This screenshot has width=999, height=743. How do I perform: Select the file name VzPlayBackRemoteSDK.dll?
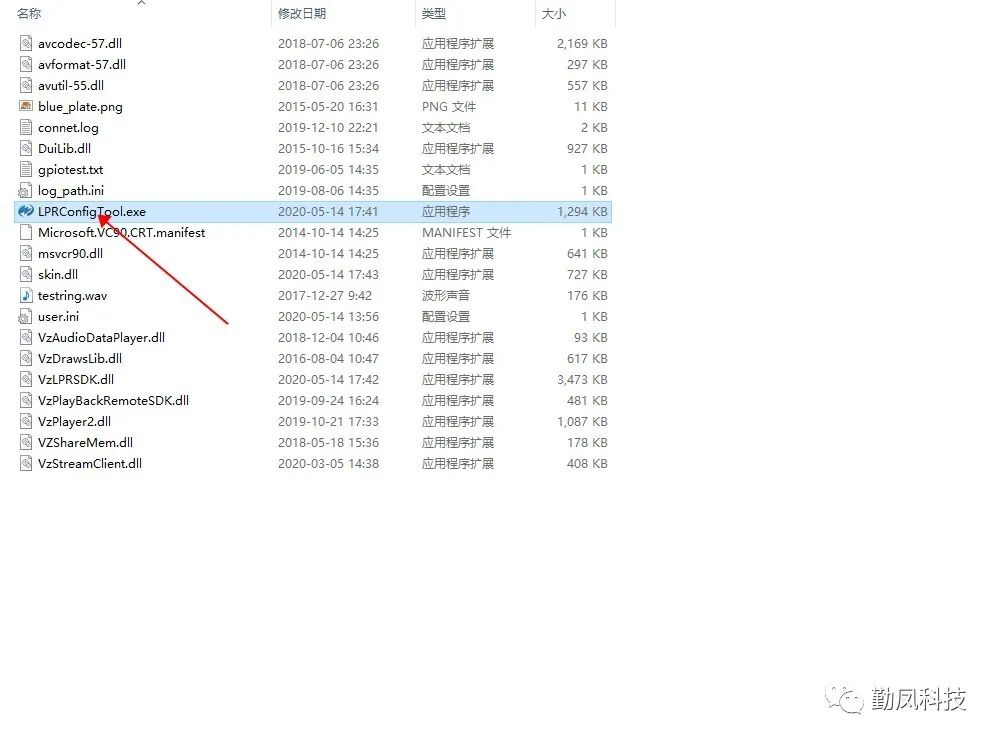pos(113,401)
